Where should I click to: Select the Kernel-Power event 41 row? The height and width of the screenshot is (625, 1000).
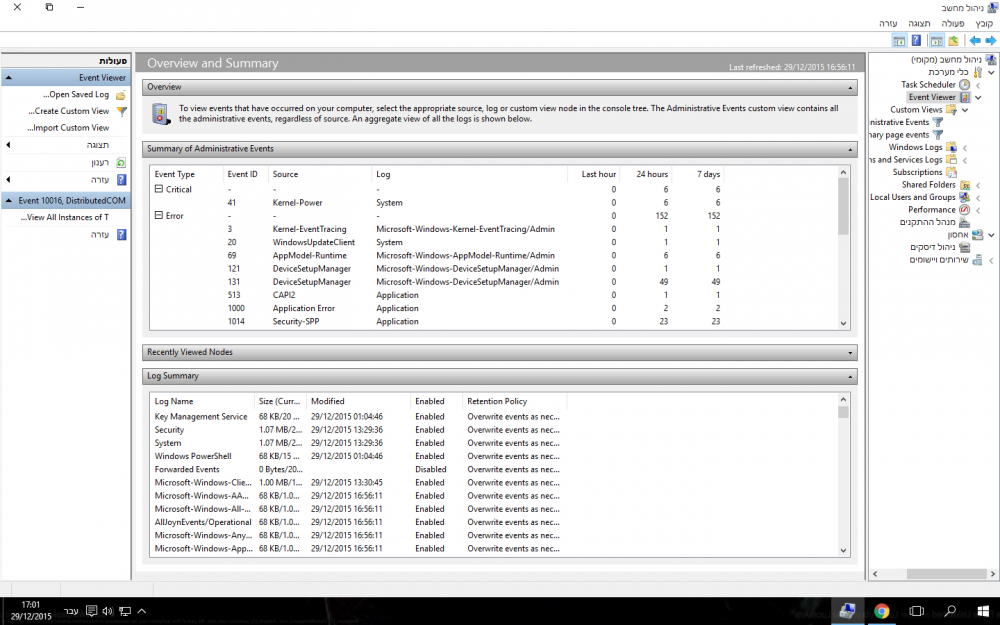coord(437,203)
